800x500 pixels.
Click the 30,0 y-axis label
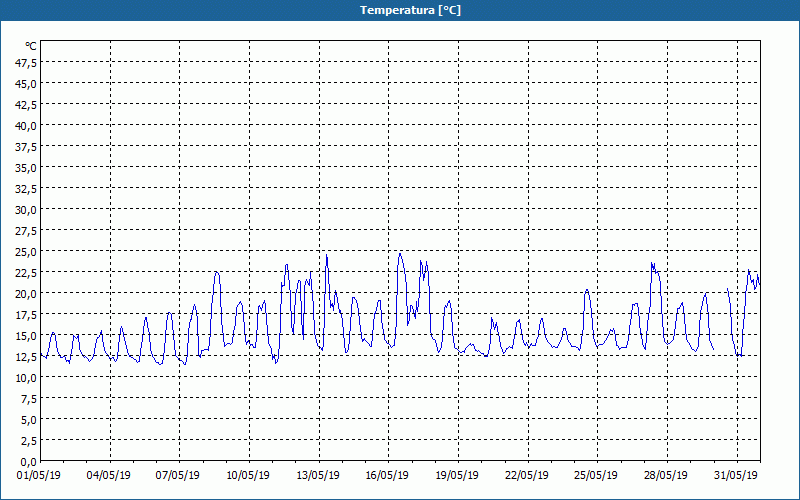point(27,210)
